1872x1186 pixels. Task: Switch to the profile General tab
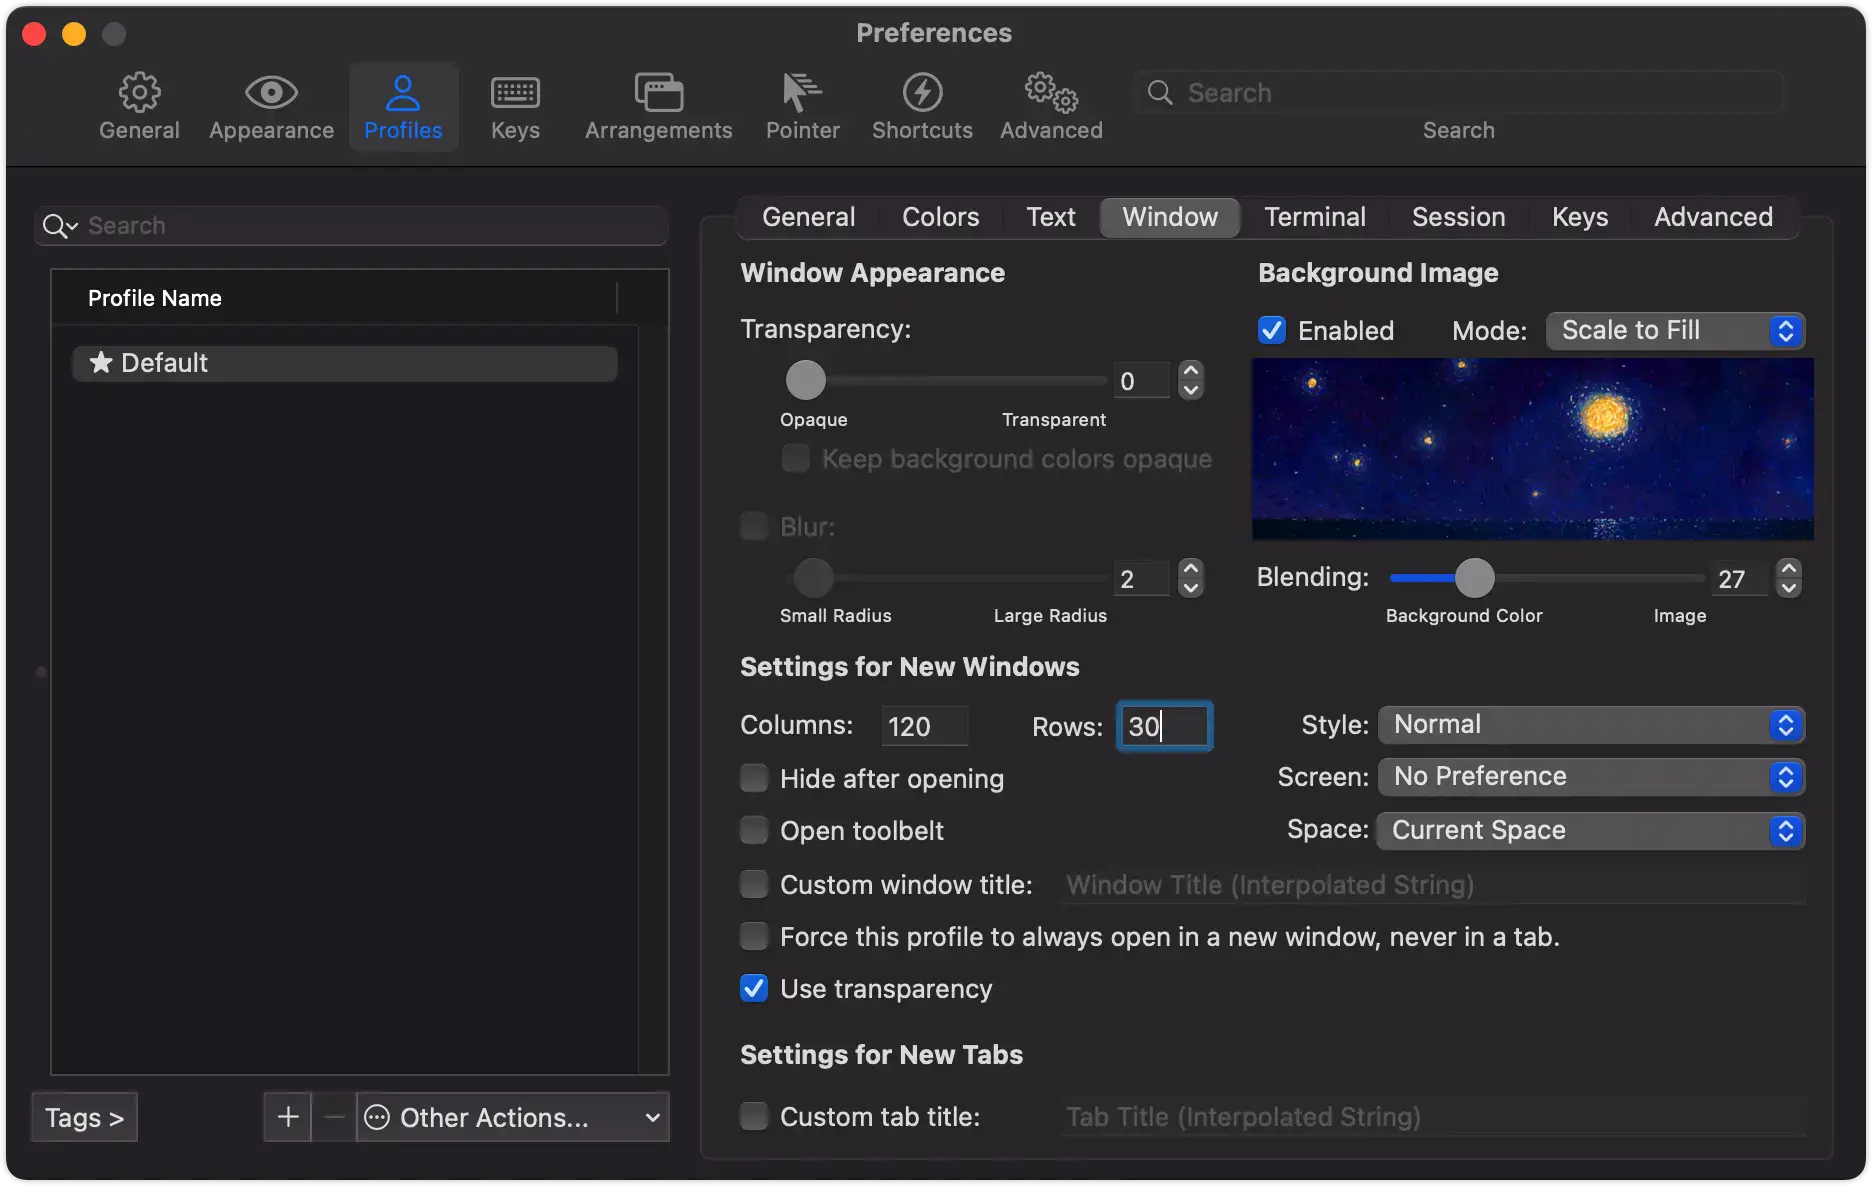(808, 217)
